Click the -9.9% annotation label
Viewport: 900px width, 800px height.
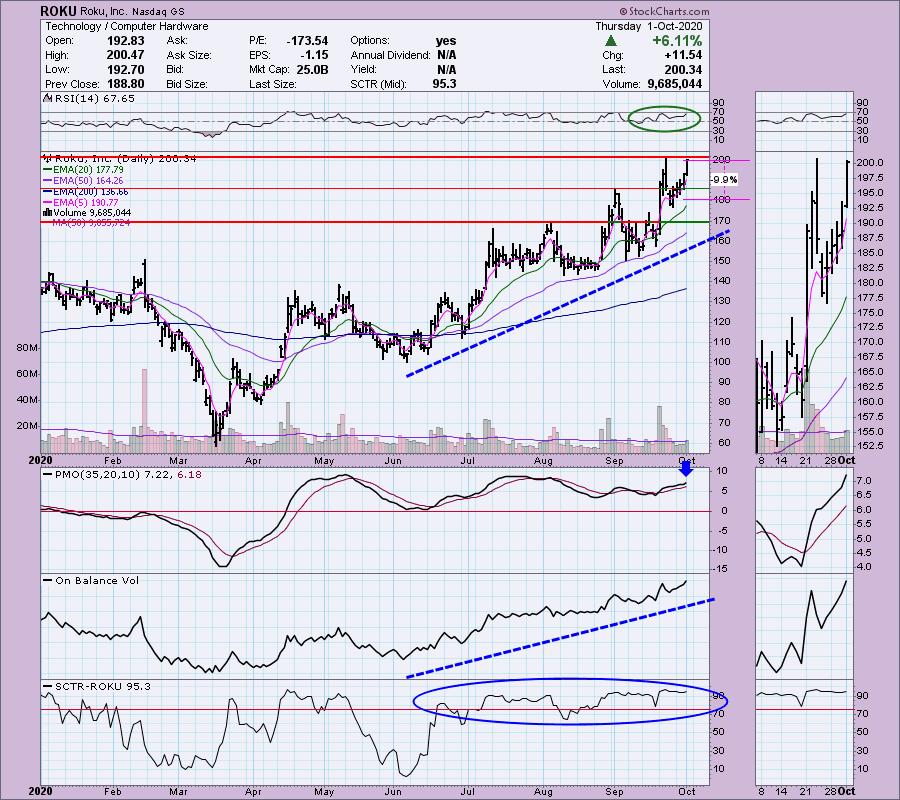coord(723,180)
